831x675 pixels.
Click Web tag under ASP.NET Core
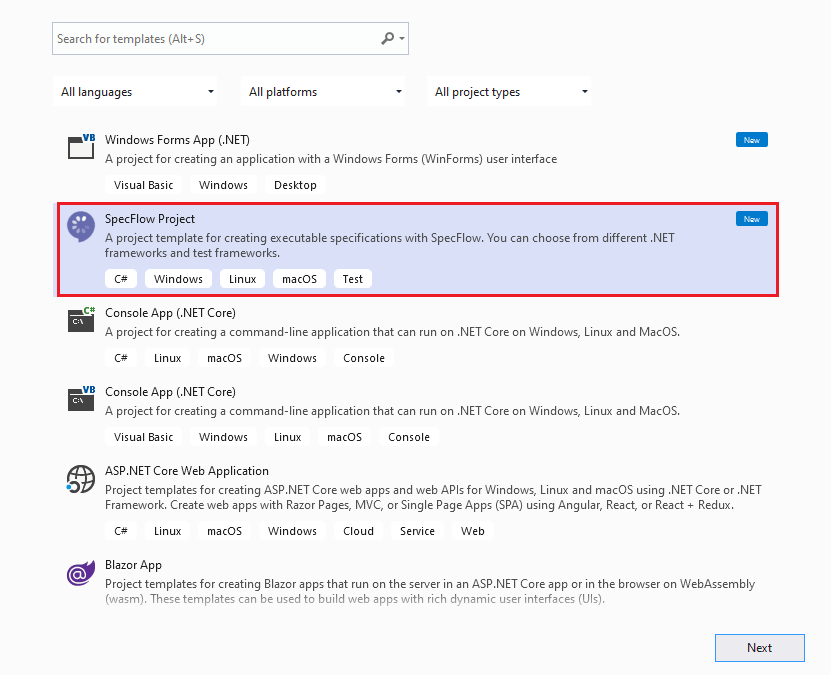(472, 531)
